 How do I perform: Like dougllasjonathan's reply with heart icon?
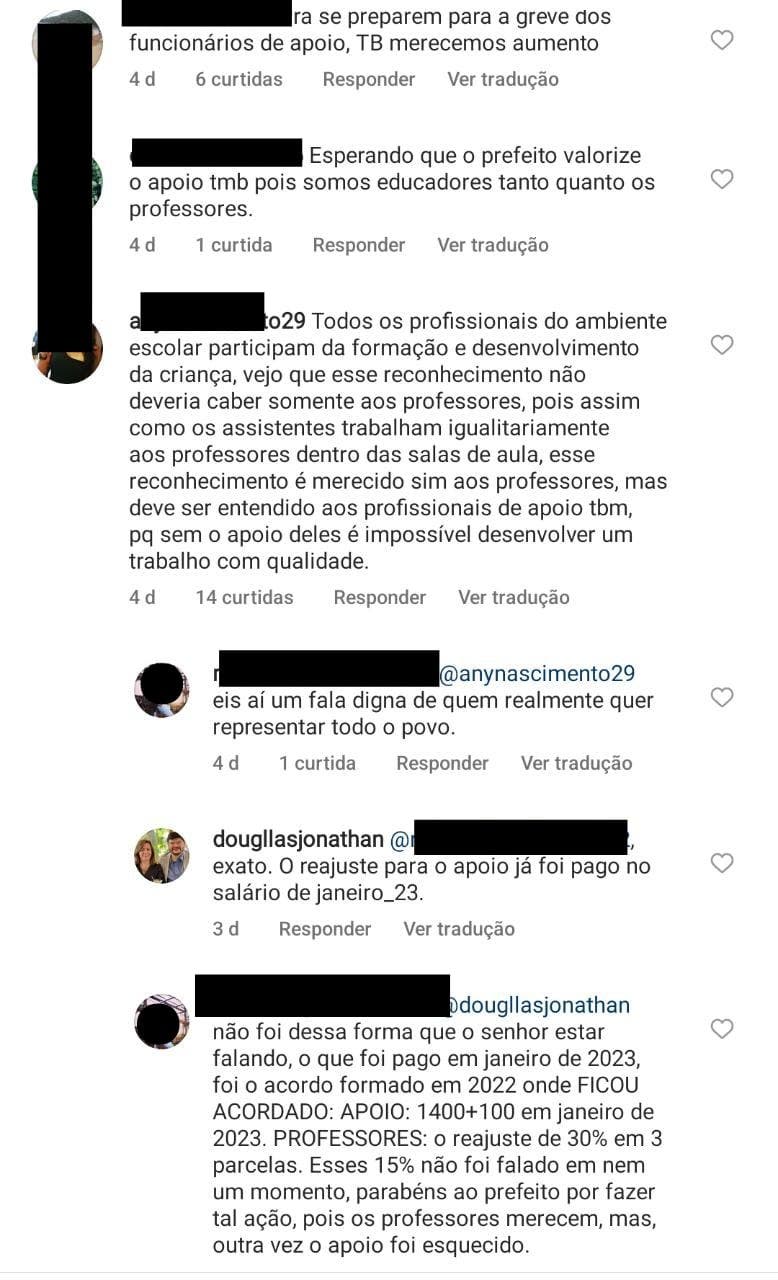721,863
